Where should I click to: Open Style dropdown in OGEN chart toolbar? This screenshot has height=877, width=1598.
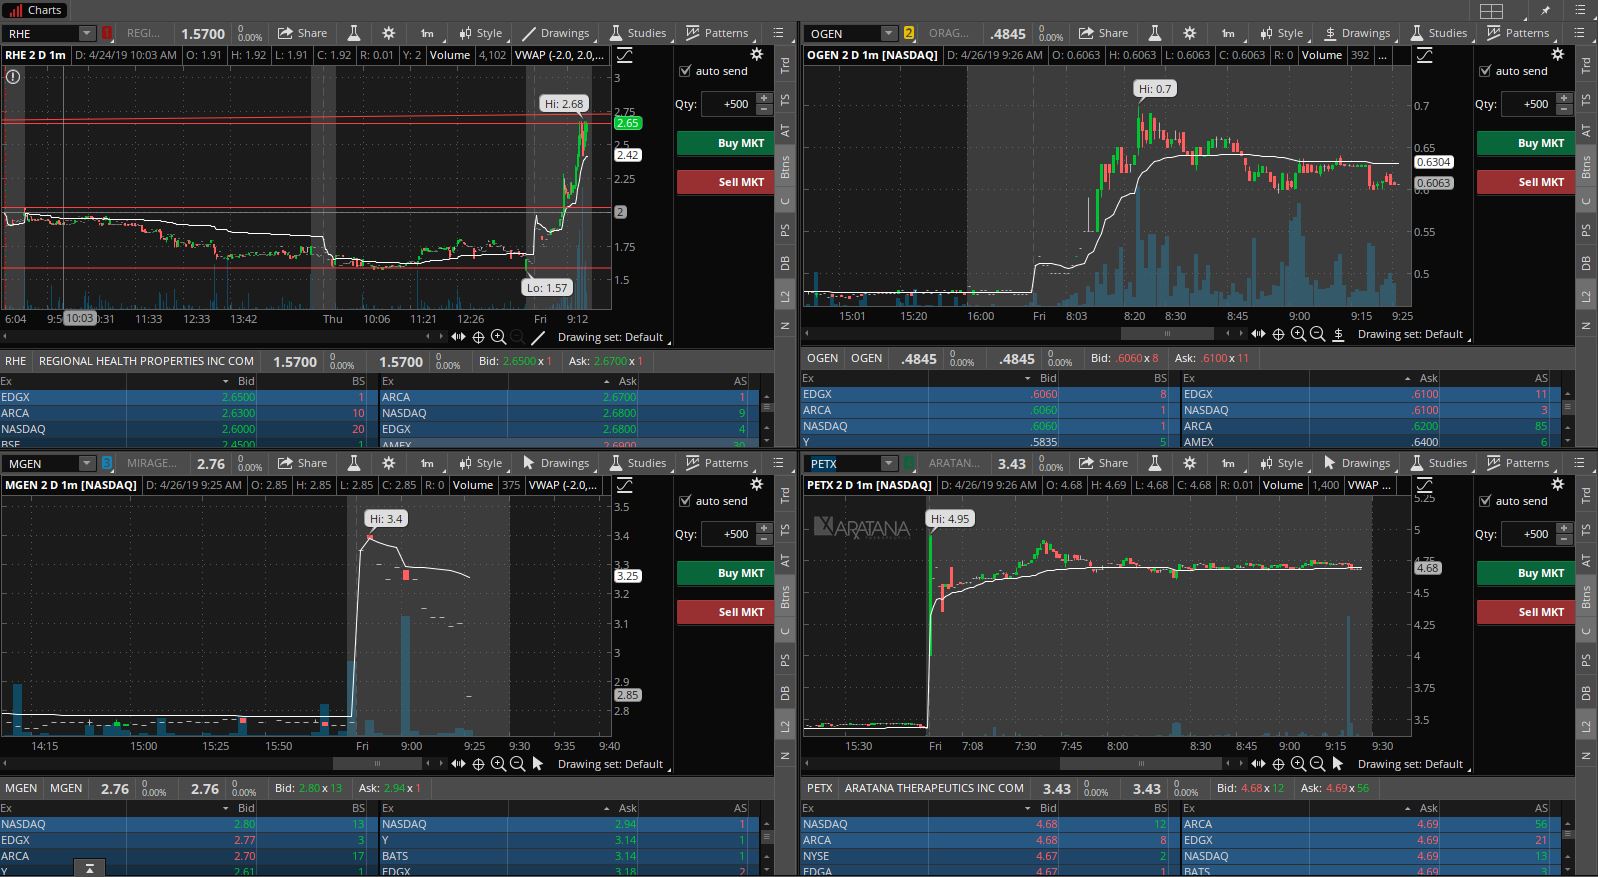coord(1282,33)
